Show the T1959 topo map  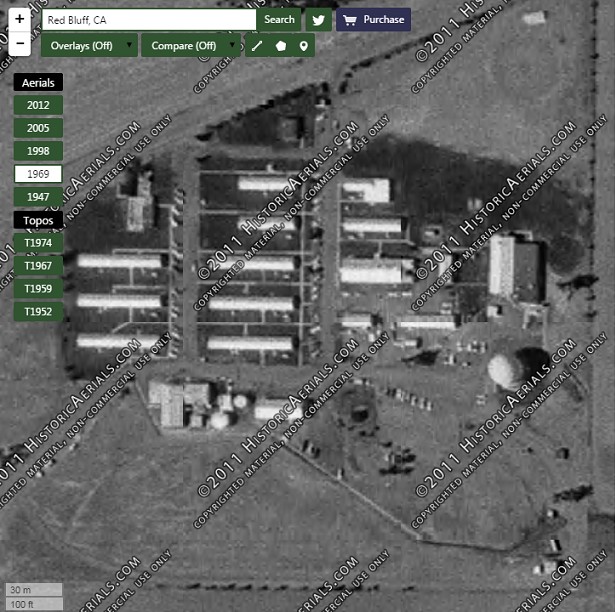38,289
